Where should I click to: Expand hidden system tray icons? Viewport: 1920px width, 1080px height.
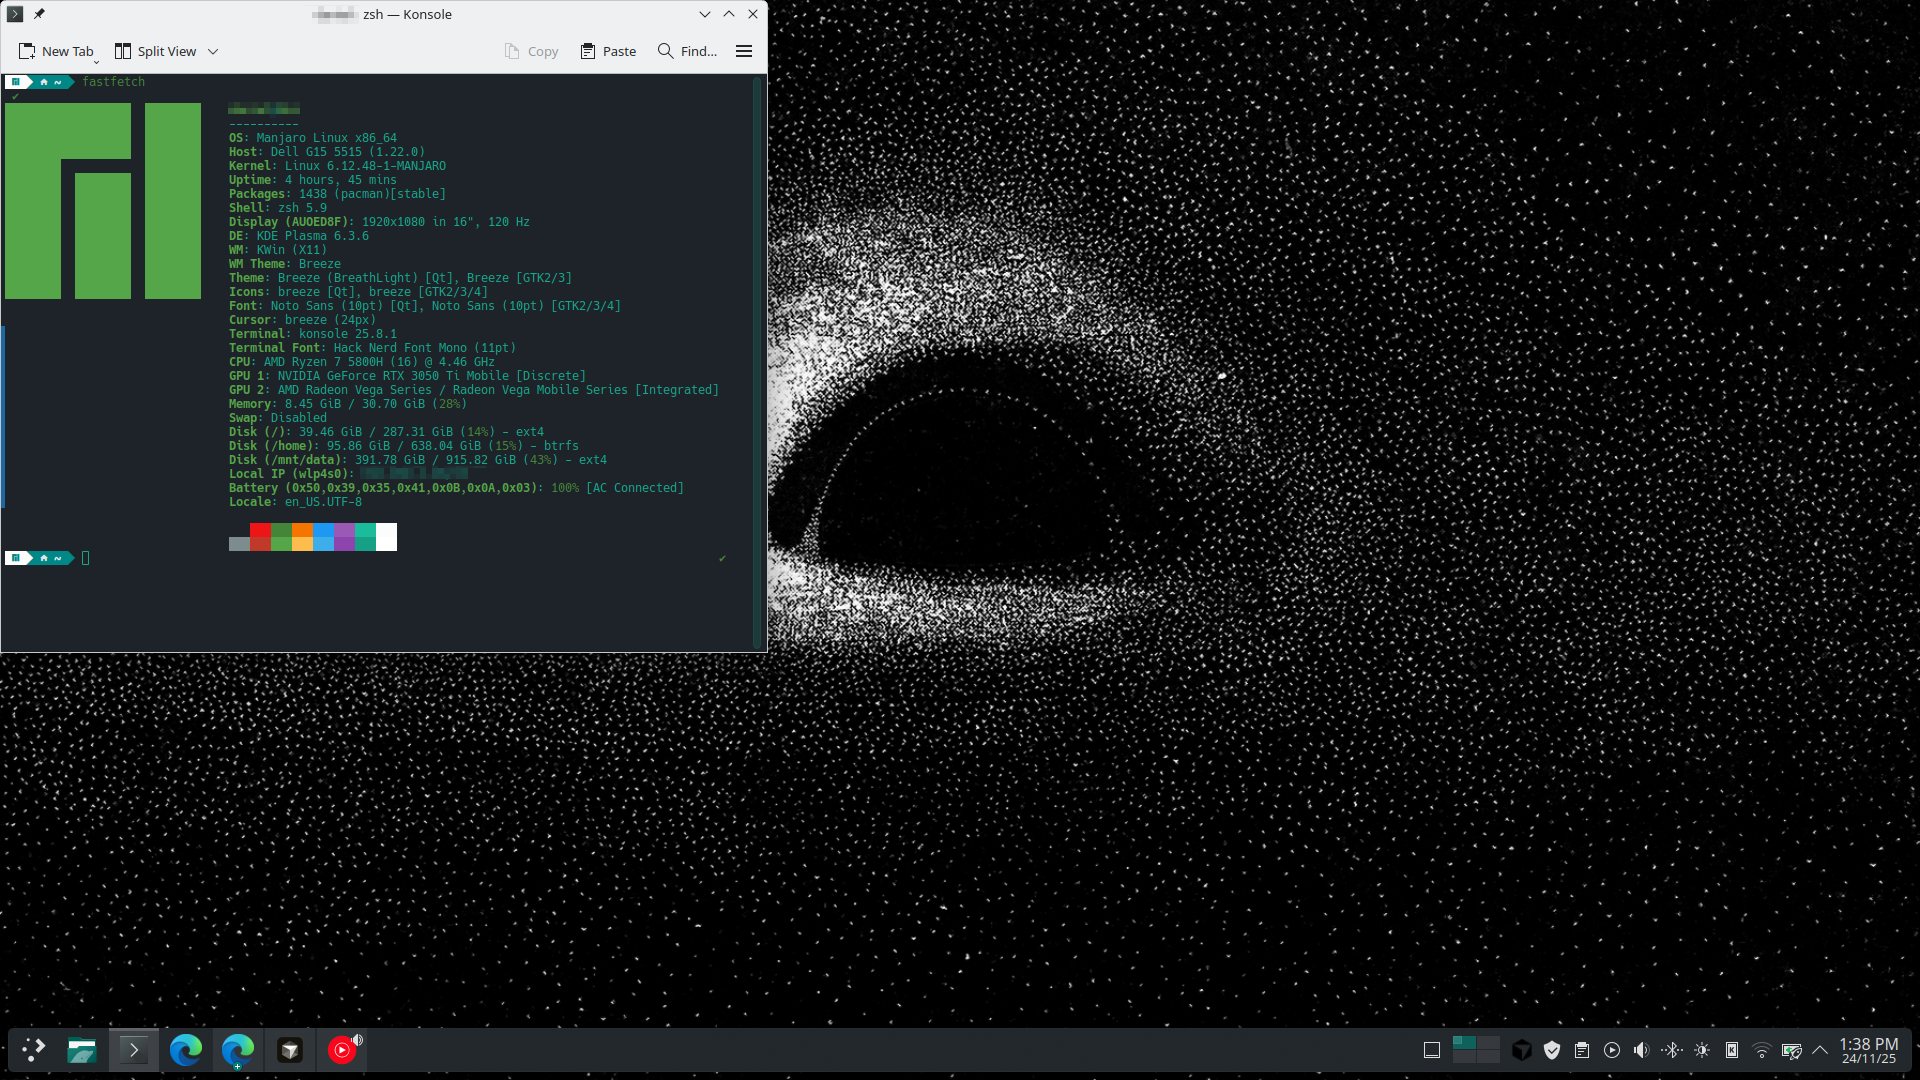[x=1820, y=1050]
